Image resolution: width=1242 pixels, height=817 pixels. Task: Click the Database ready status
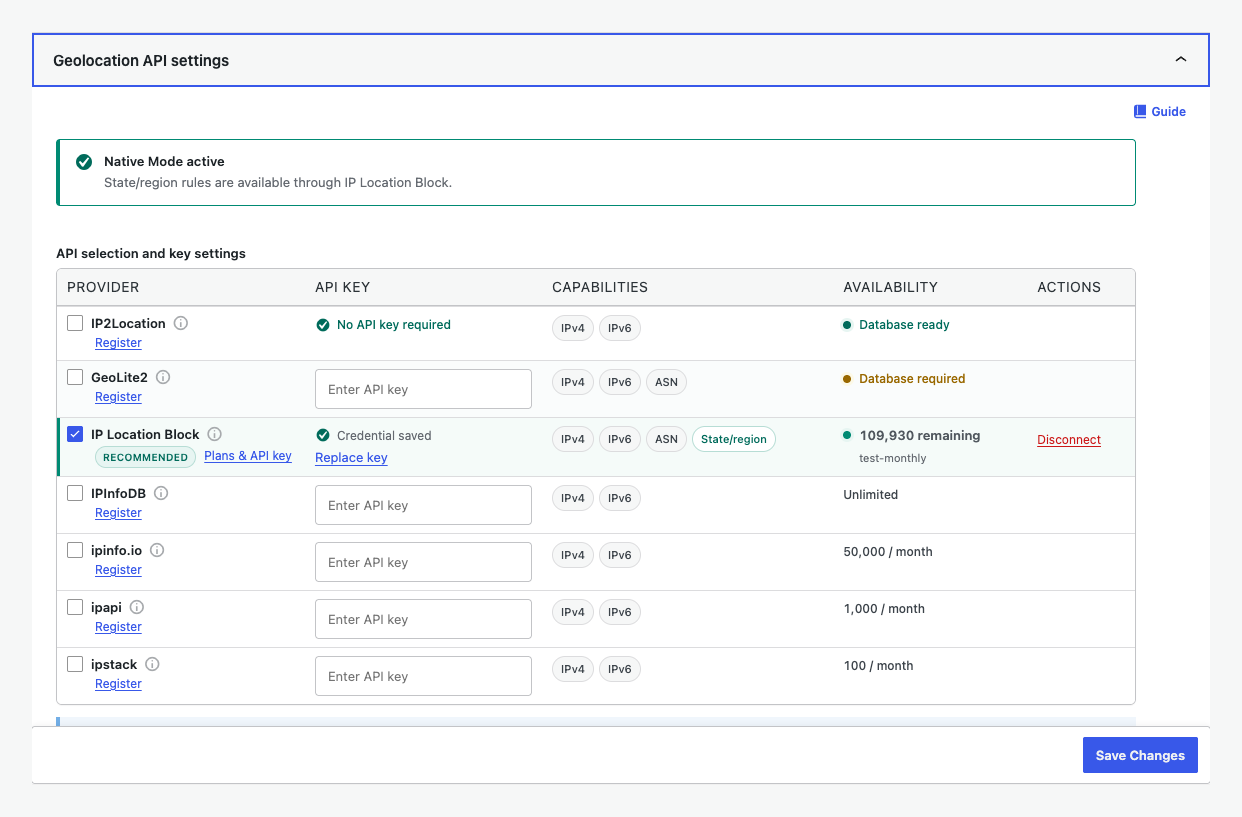(896, 325)
